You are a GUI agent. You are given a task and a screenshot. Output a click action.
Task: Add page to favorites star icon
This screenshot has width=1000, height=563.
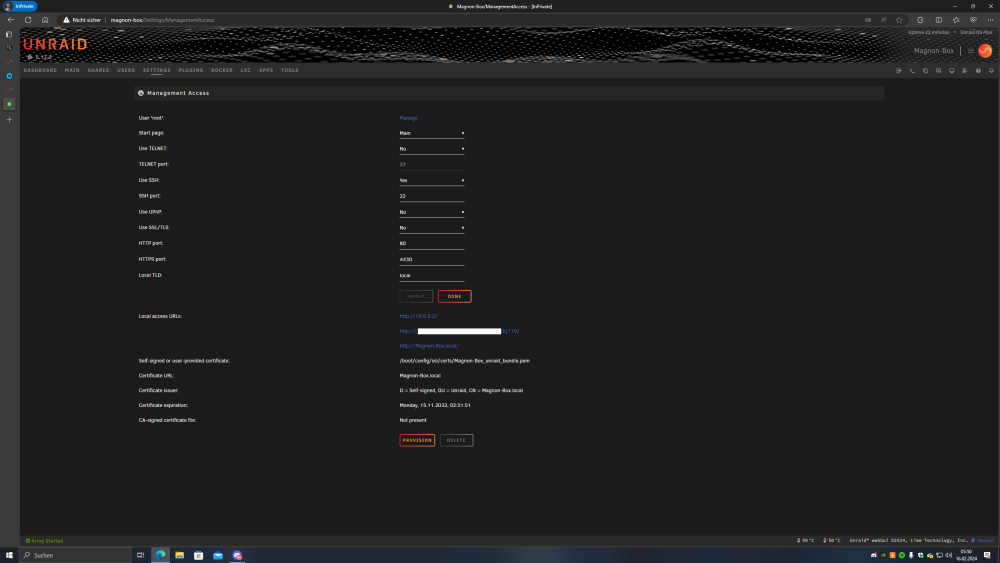(899, 20)
